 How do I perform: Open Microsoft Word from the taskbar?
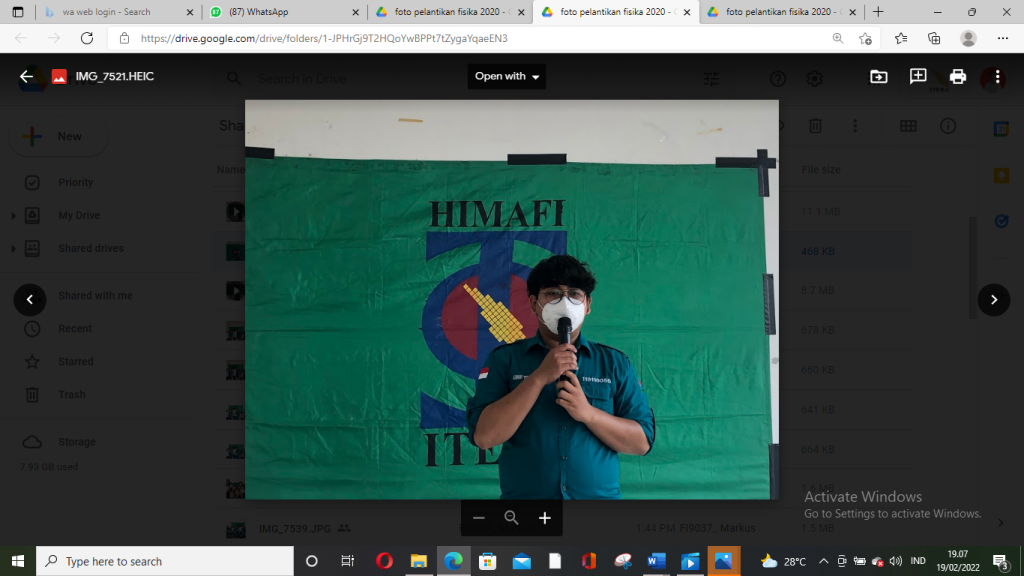tap(656, 561)
